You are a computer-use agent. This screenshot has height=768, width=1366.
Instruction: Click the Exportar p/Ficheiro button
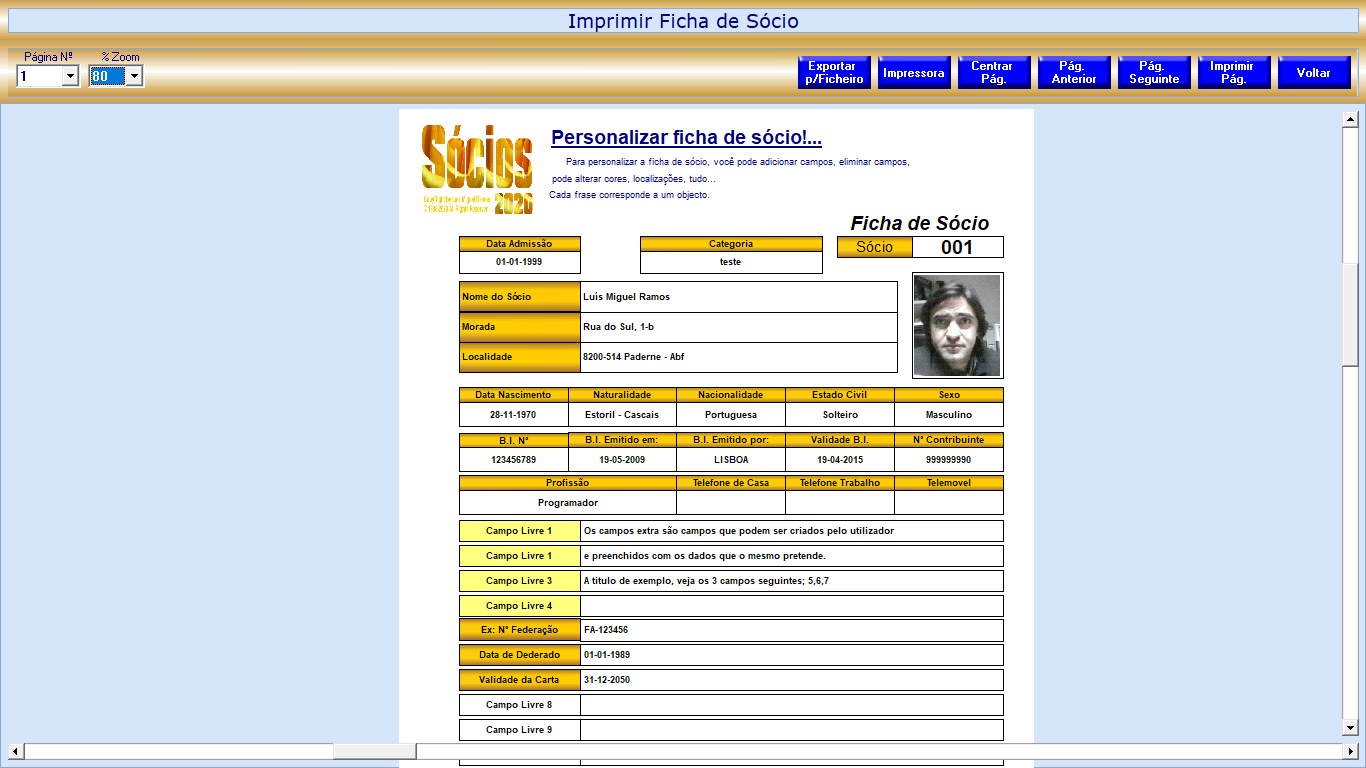pyautogui.click(x=834, y=73)
